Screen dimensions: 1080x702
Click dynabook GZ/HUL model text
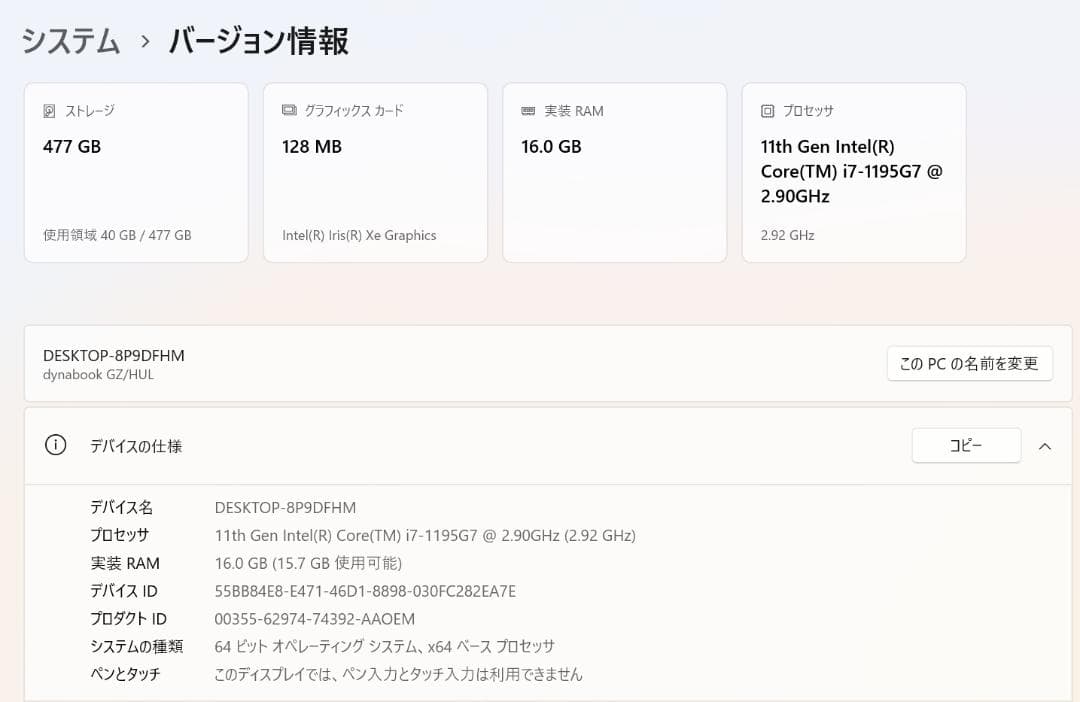(98, 375)
